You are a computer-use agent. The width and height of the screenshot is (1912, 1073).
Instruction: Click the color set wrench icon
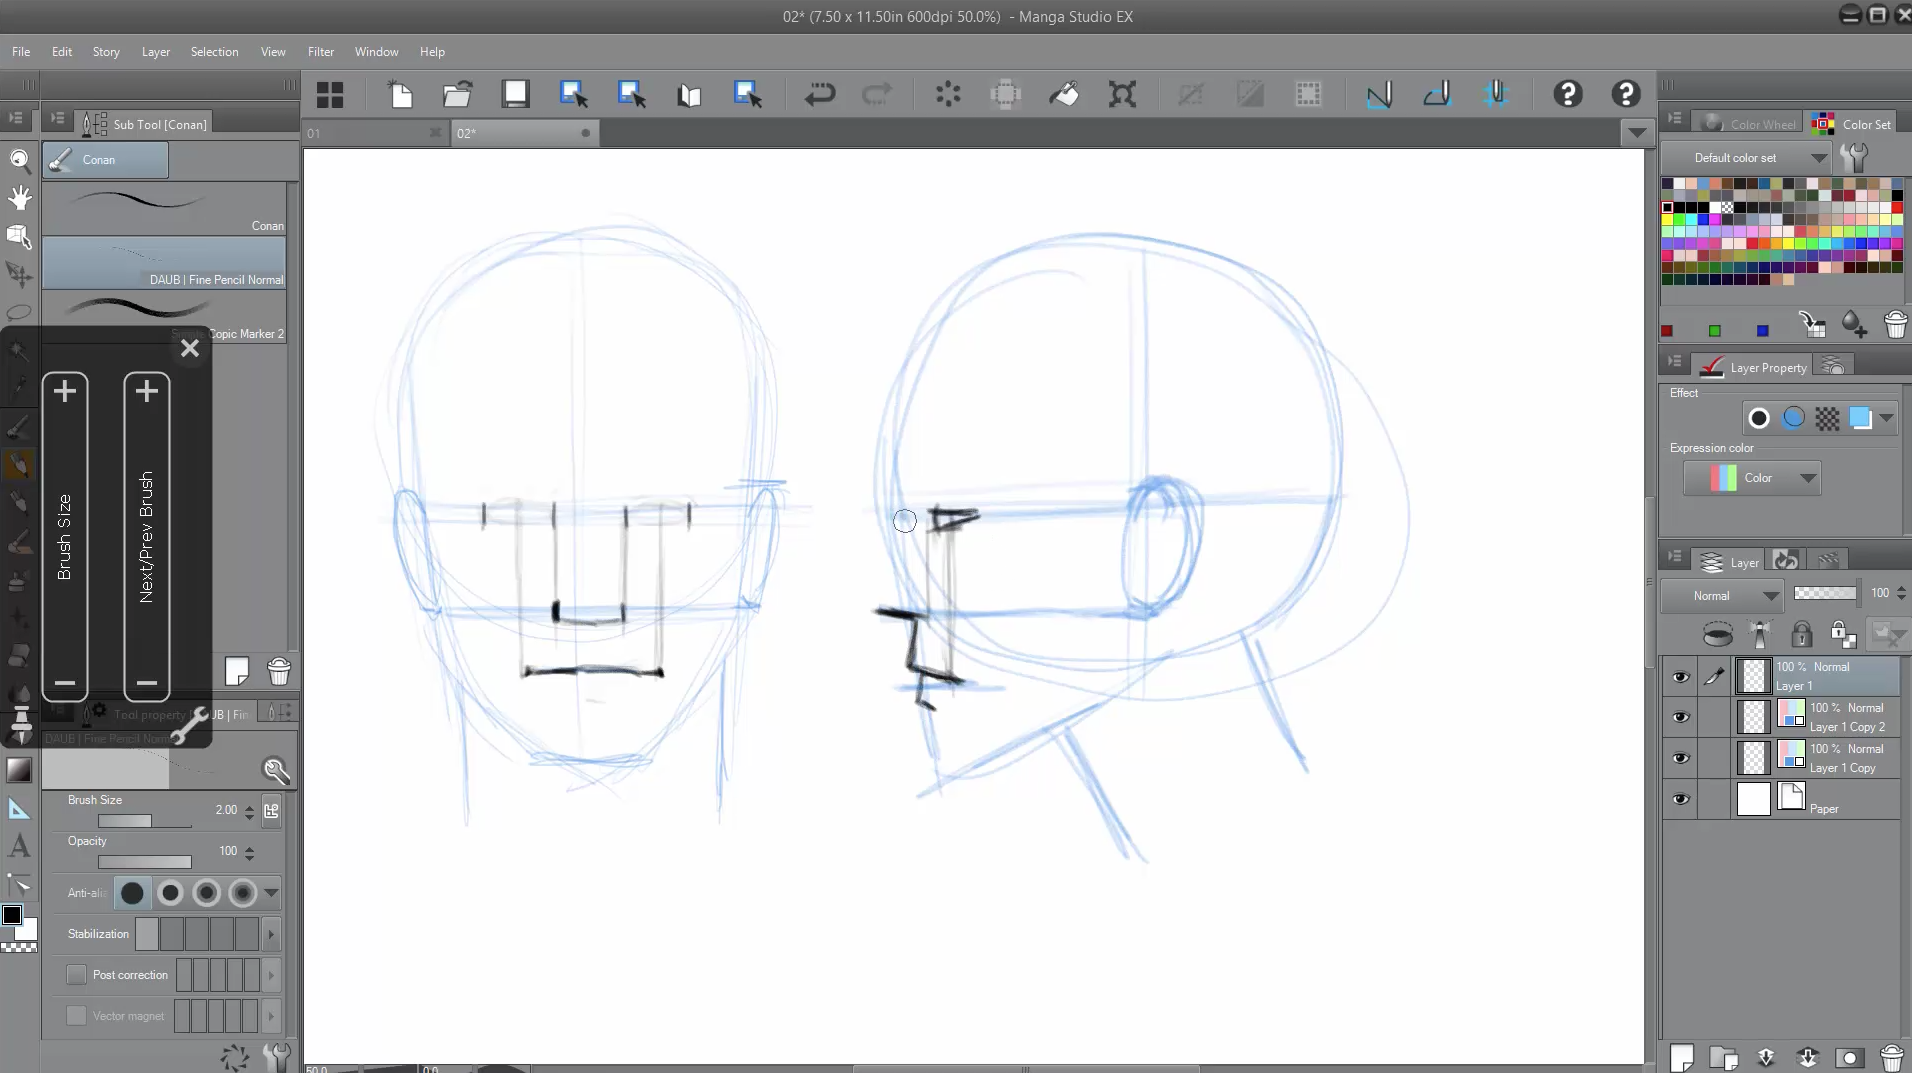pos(1854,157)
